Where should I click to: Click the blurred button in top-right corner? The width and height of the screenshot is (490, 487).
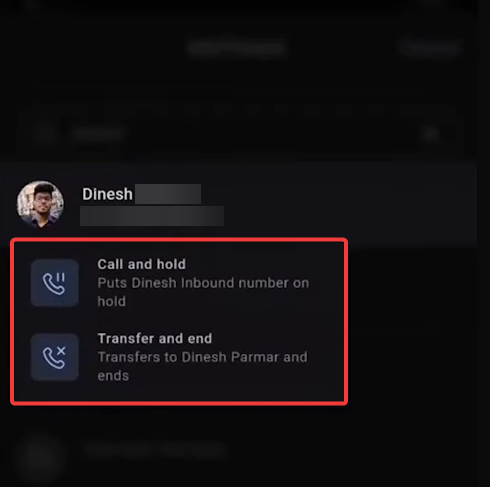click(431, 48)
